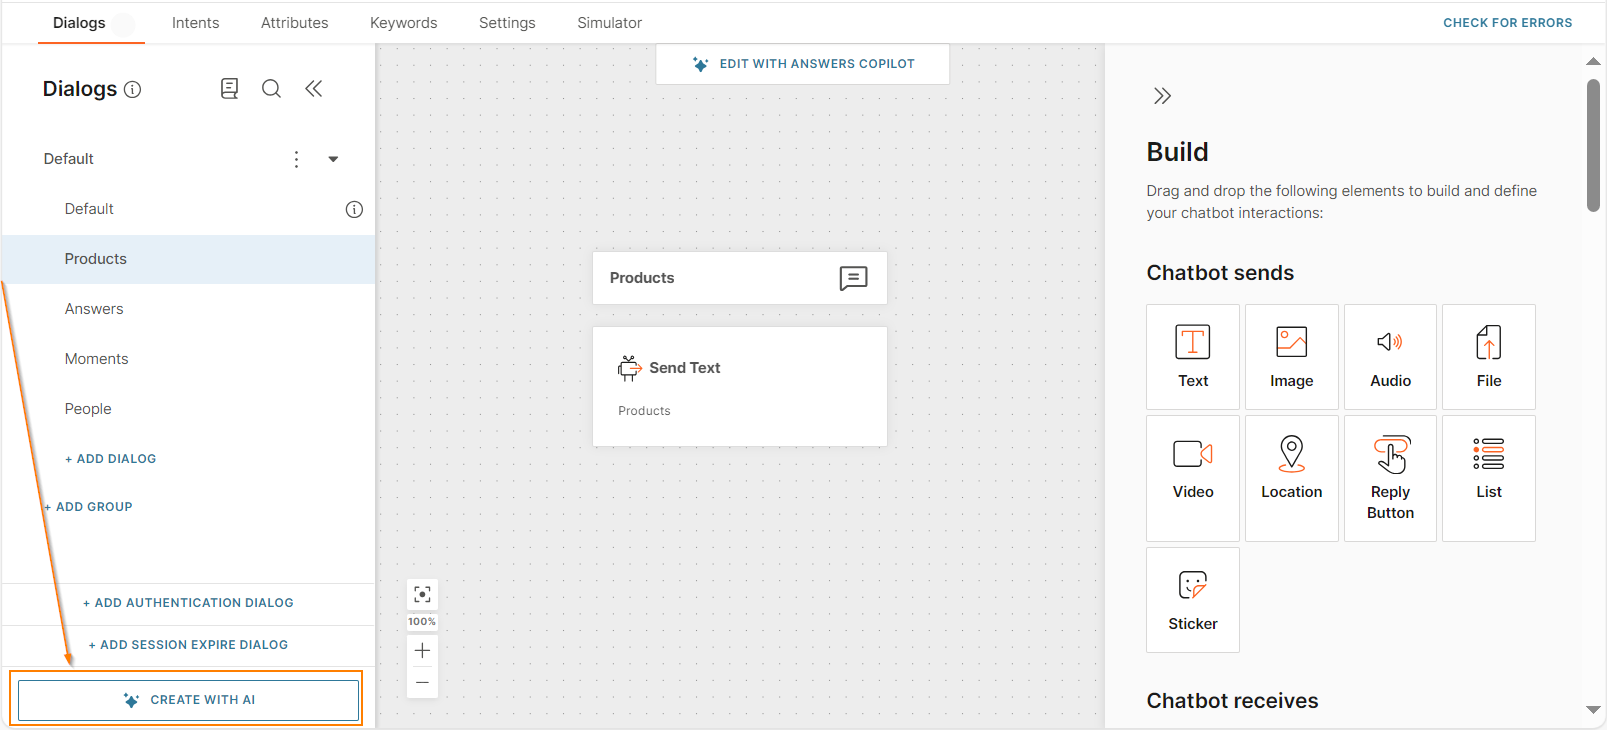Select the Products dialog in the list

(189, 259)
